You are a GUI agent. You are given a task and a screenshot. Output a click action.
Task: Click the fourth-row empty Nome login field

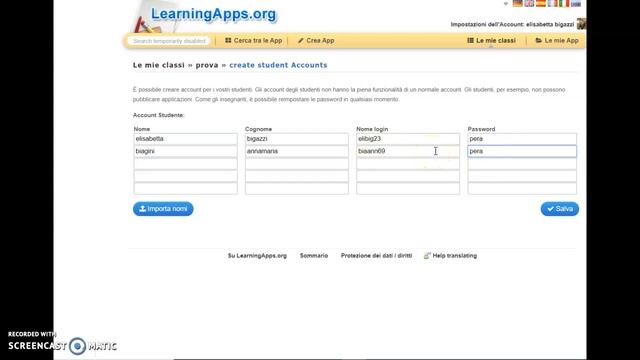[x=408, y=176]
